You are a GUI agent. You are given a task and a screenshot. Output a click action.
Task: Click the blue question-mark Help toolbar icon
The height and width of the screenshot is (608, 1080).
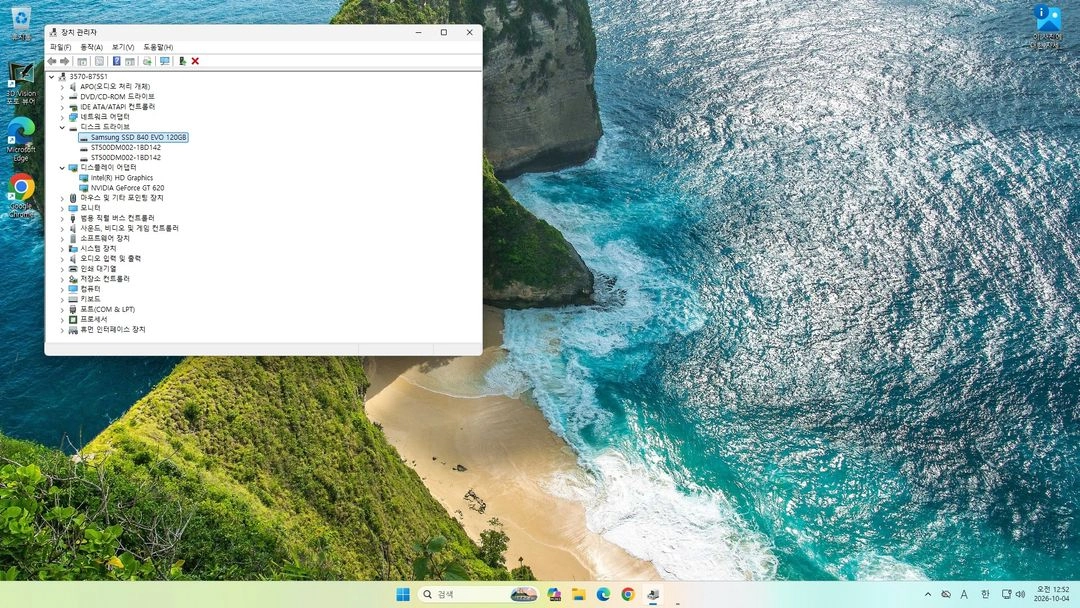[x=116, y=61]
